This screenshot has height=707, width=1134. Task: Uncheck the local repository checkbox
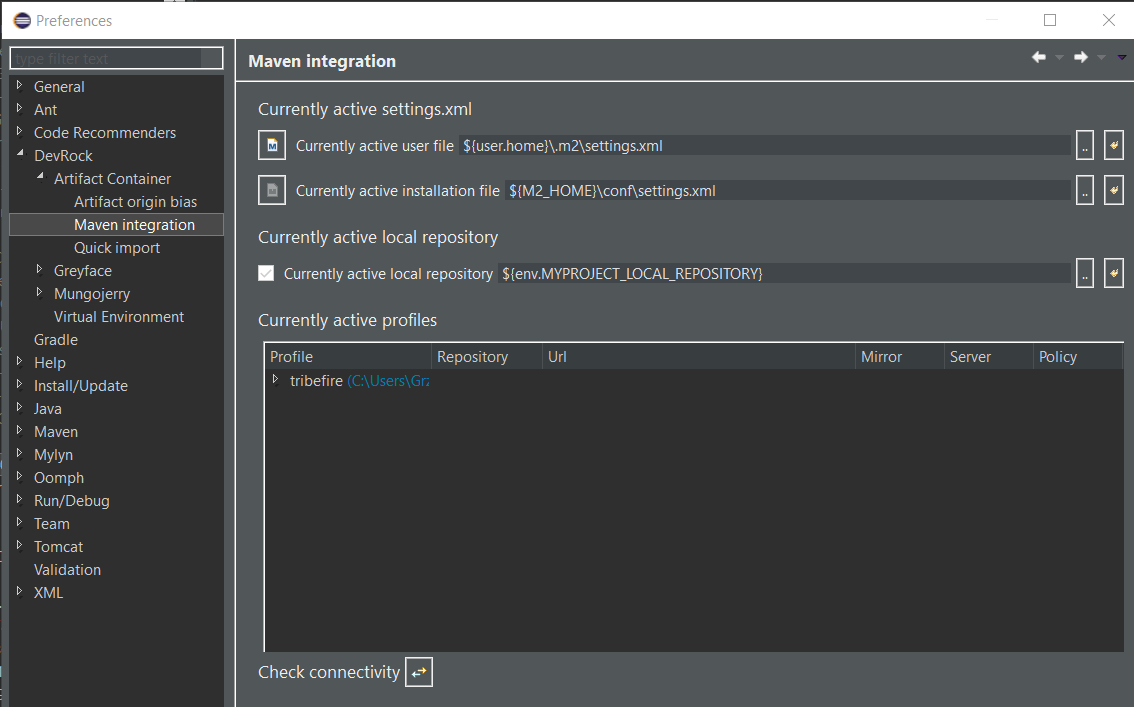pyautogui.click(x=266, y=273)
